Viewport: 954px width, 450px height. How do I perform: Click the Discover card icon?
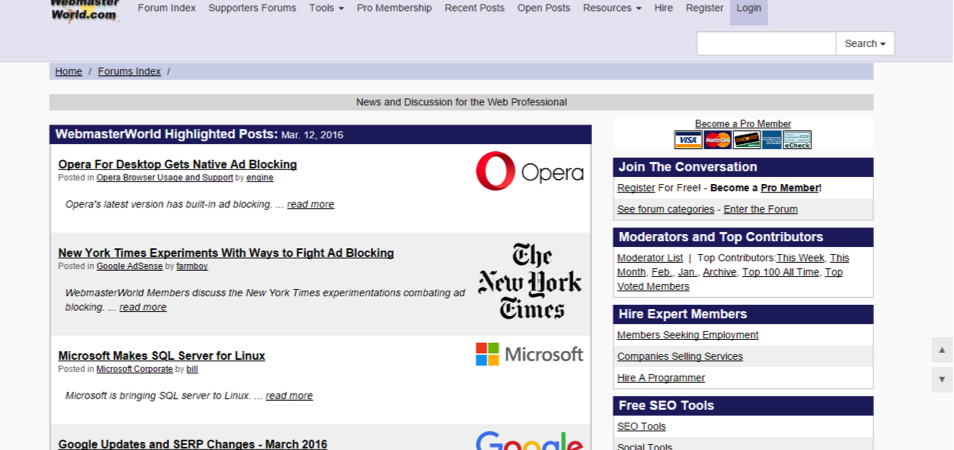pos(747,140)
